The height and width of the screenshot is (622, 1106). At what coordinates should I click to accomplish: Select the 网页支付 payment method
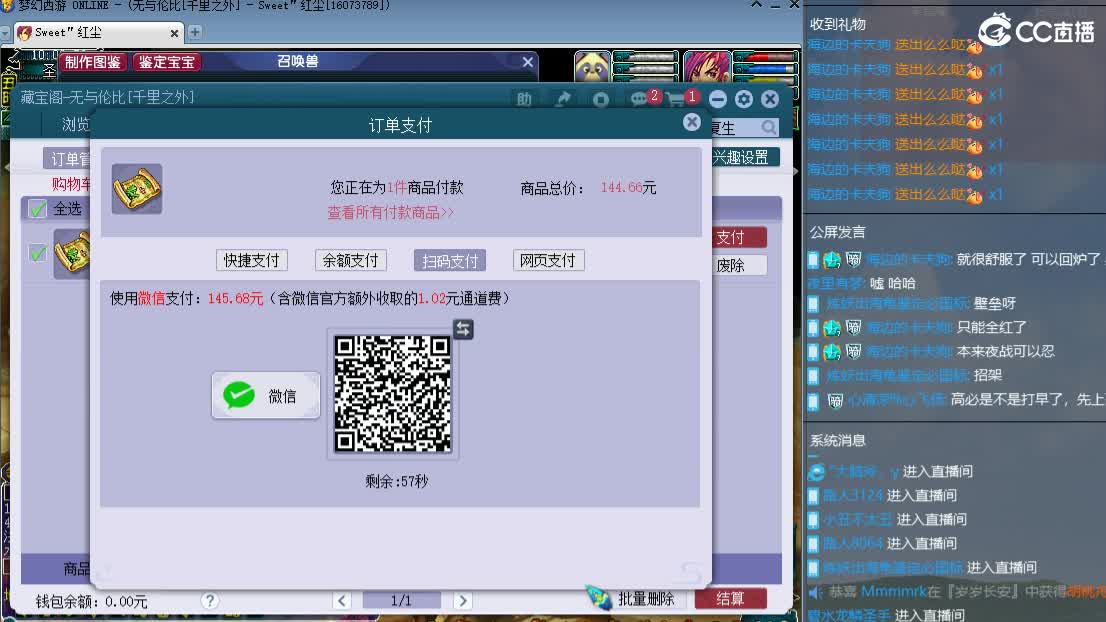[x=547, y=260]
